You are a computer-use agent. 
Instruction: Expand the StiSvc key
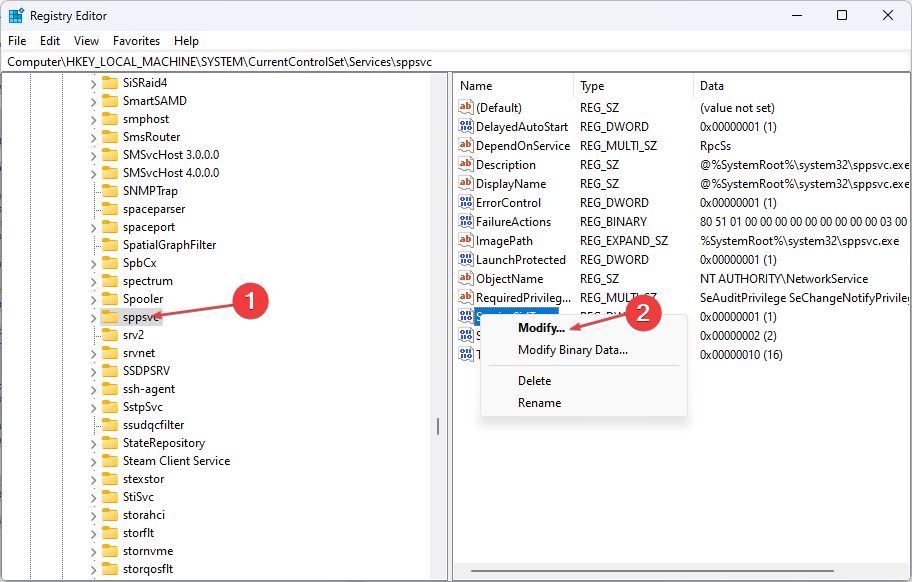click(93, 498)
